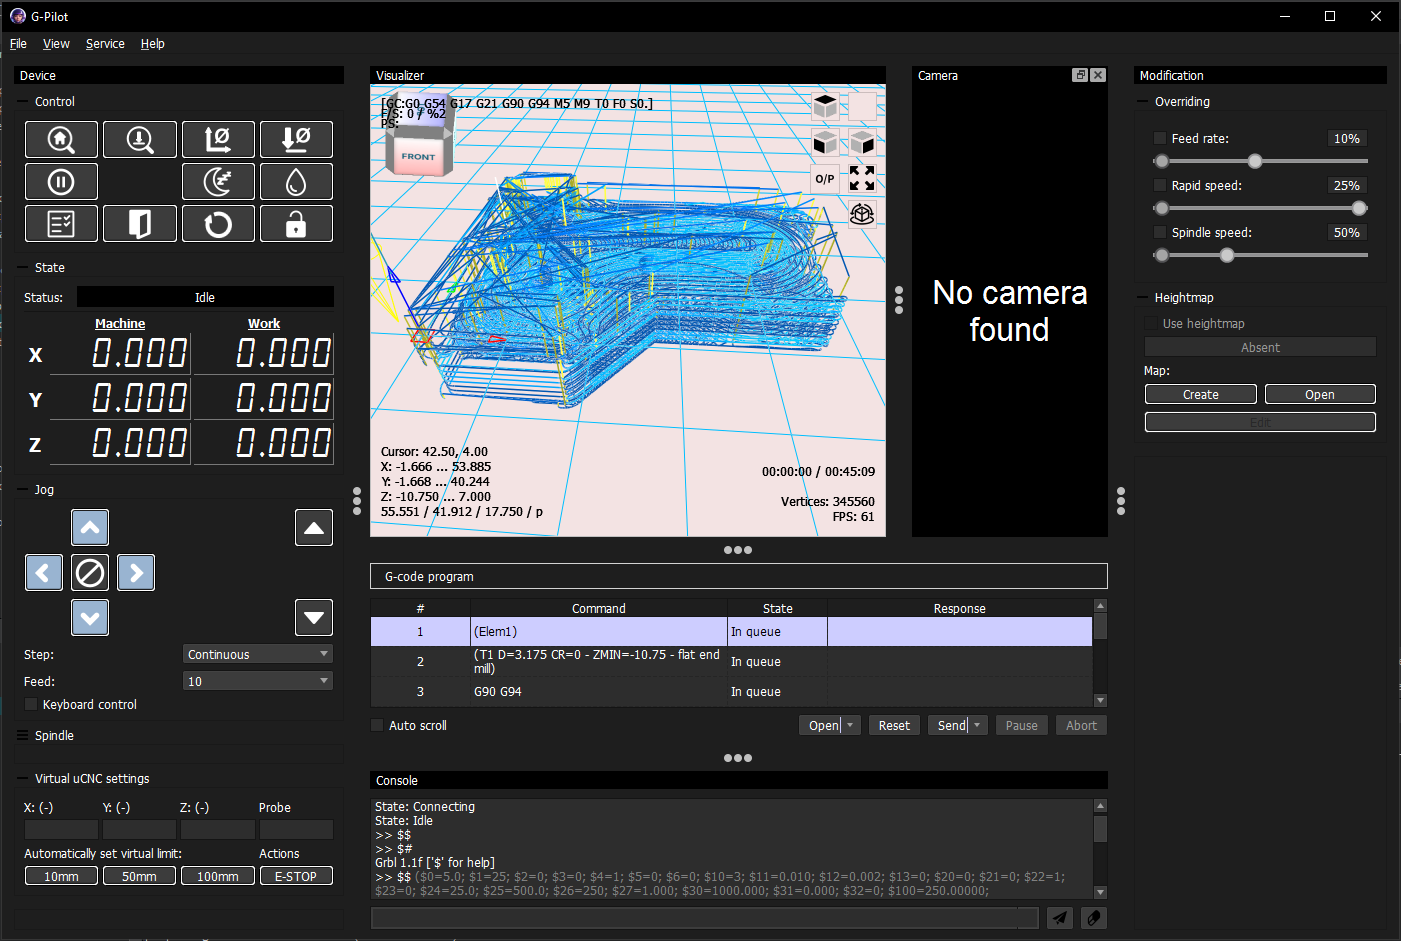Enable the Auto scroll checkbox

tap(377, 726)
